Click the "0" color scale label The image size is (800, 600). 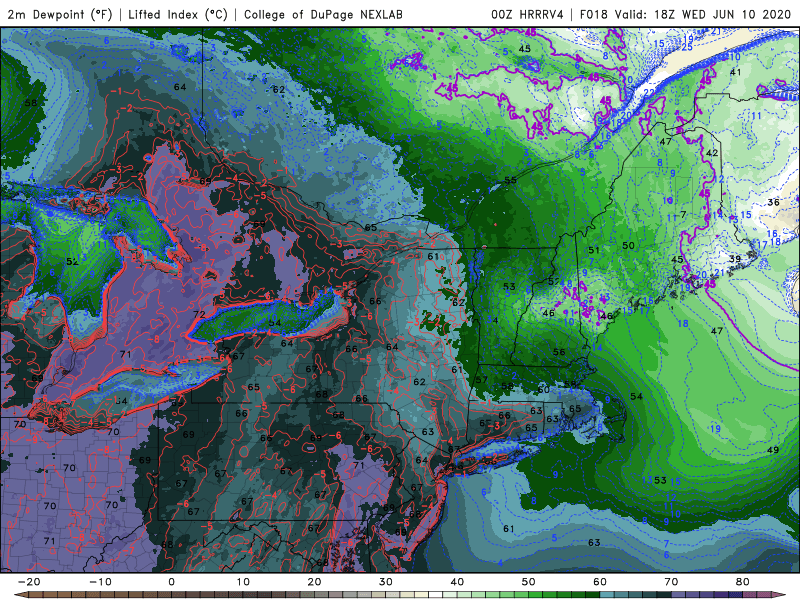tap(171, 582)
